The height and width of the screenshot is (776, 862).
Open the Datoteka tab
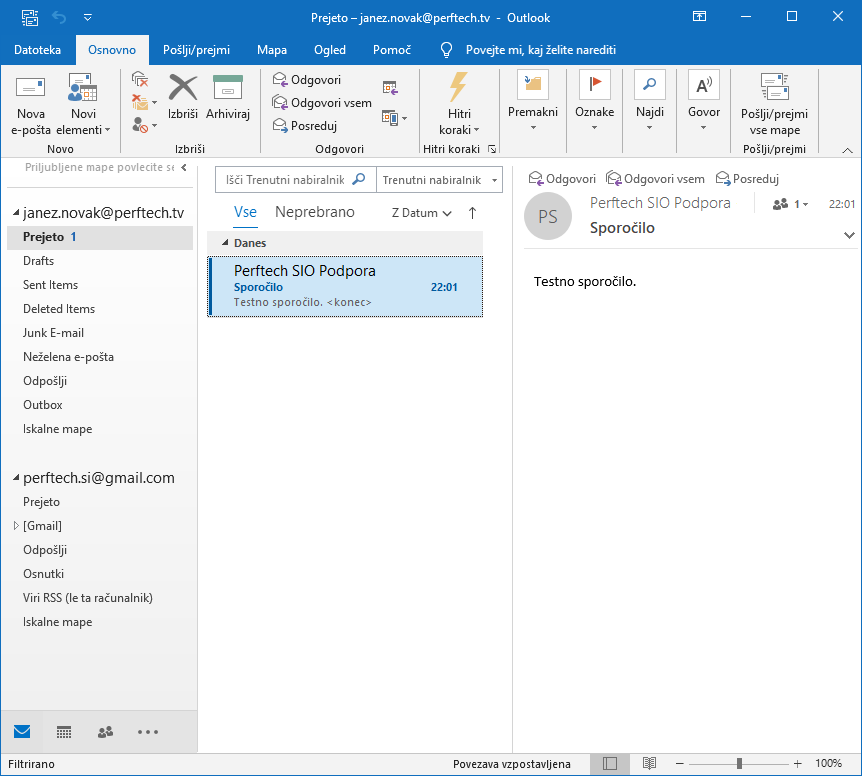[x=37, y=50]
